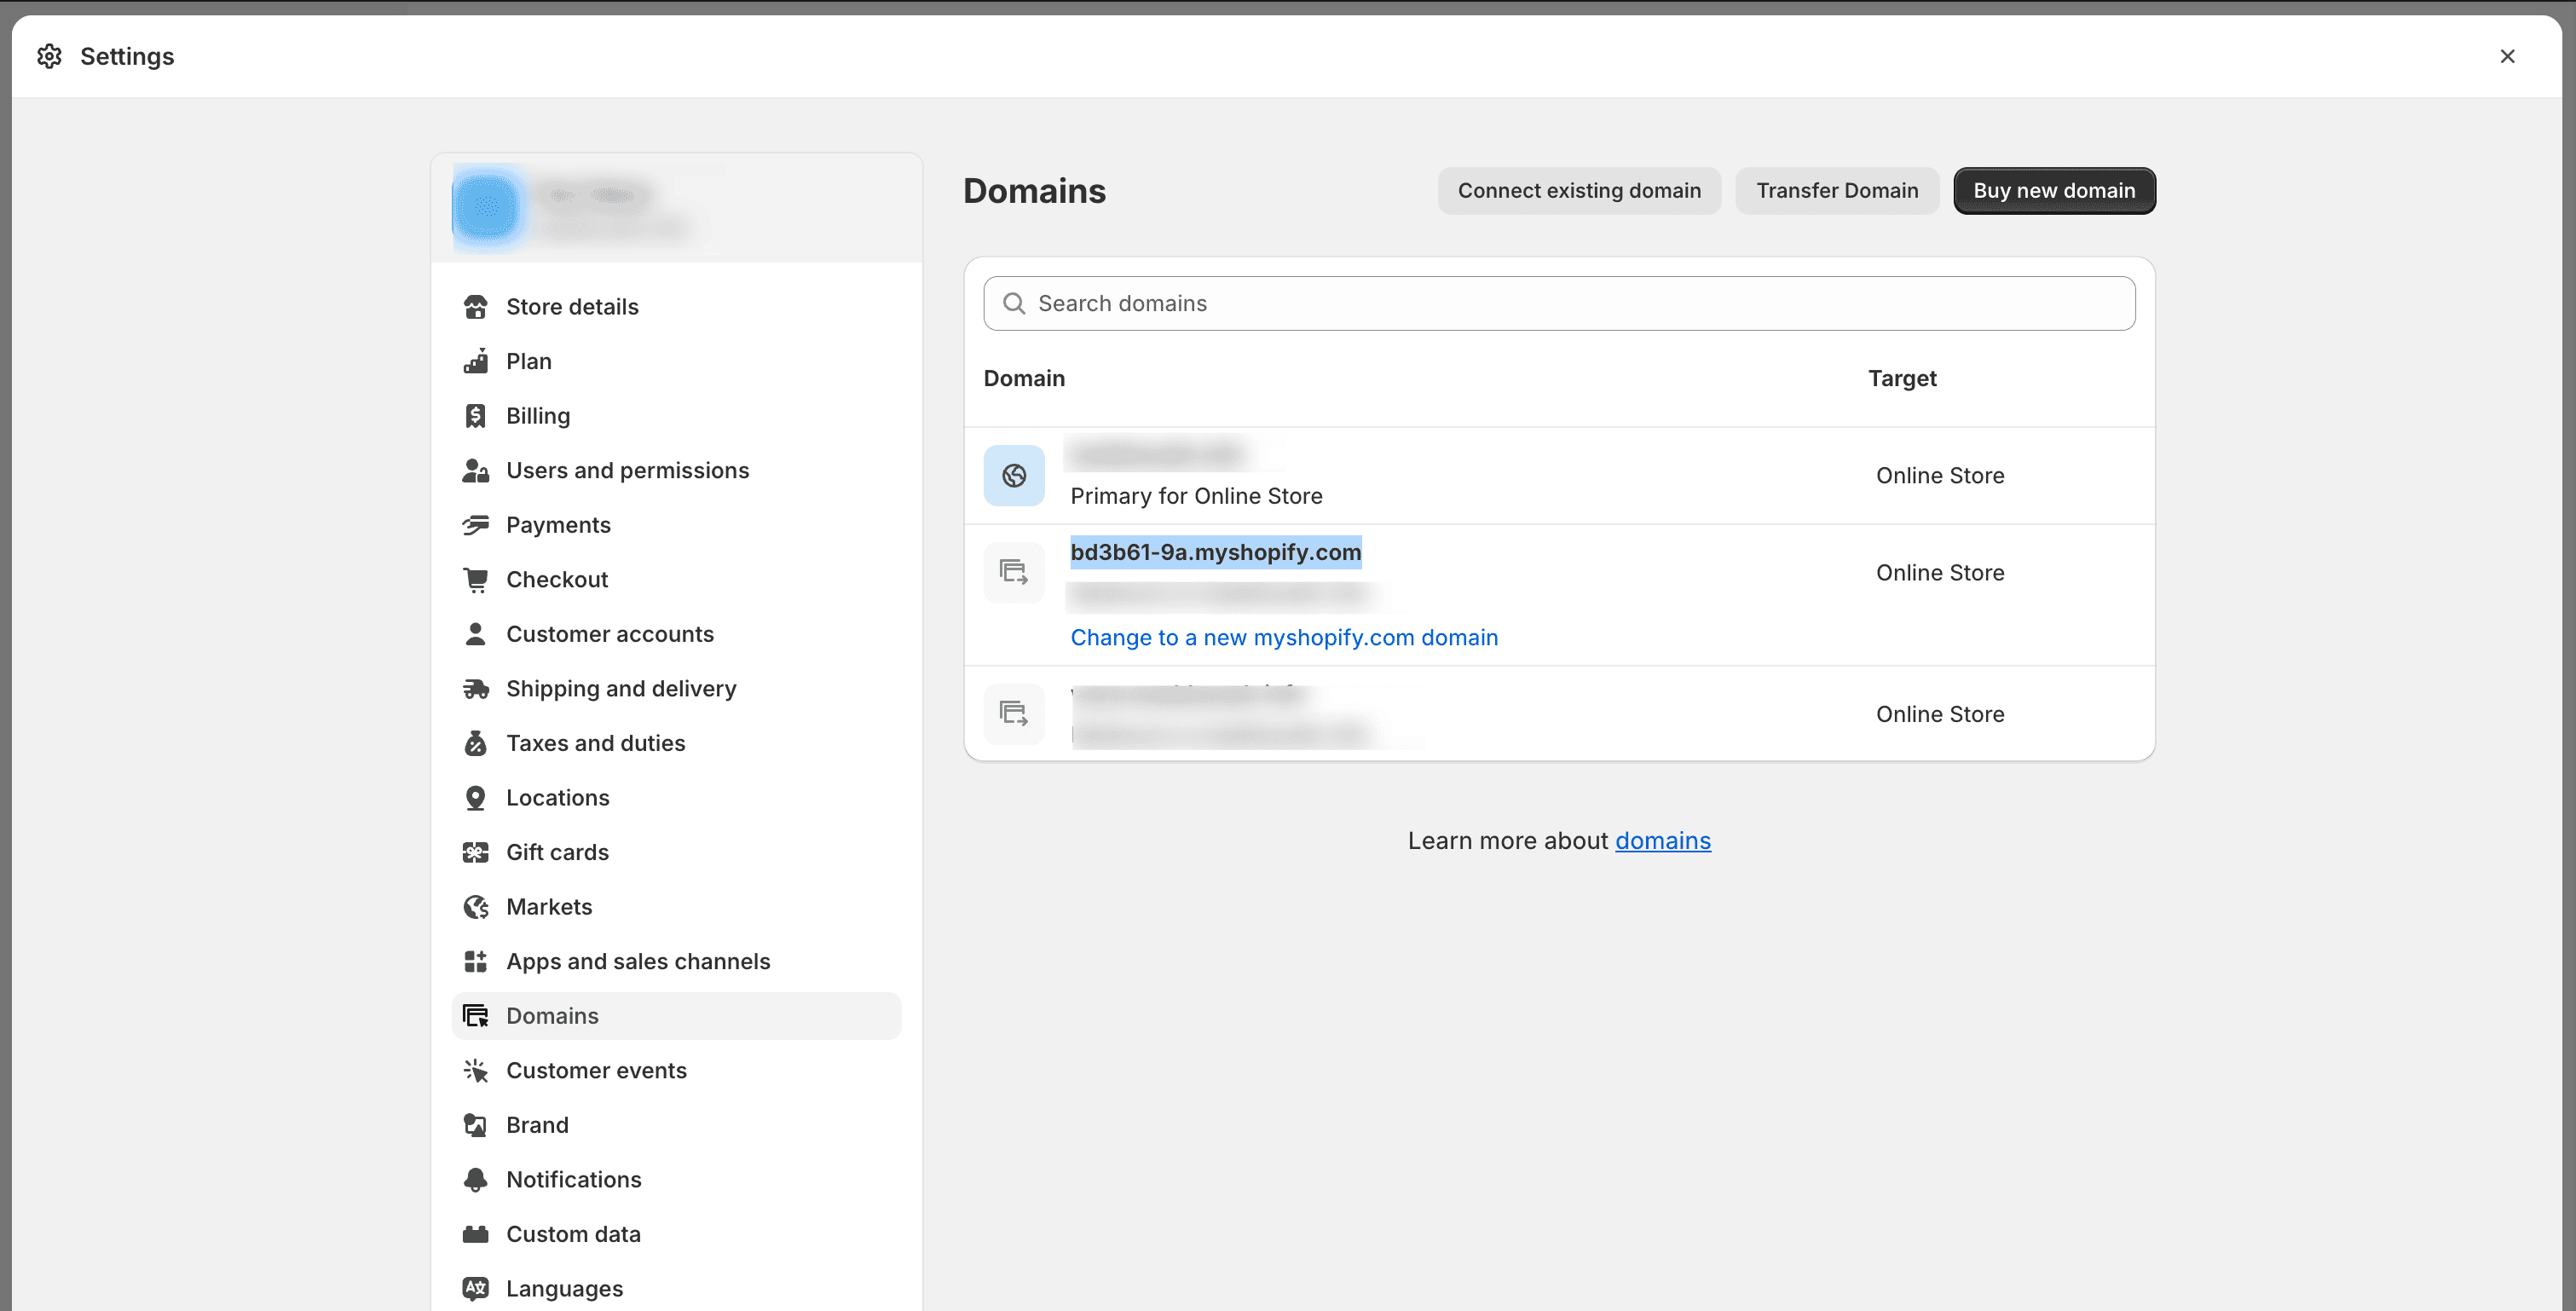This screenshot has width=2576, height=1311.
Task: Focus the Search domains field
Action: coord(1560,304)
